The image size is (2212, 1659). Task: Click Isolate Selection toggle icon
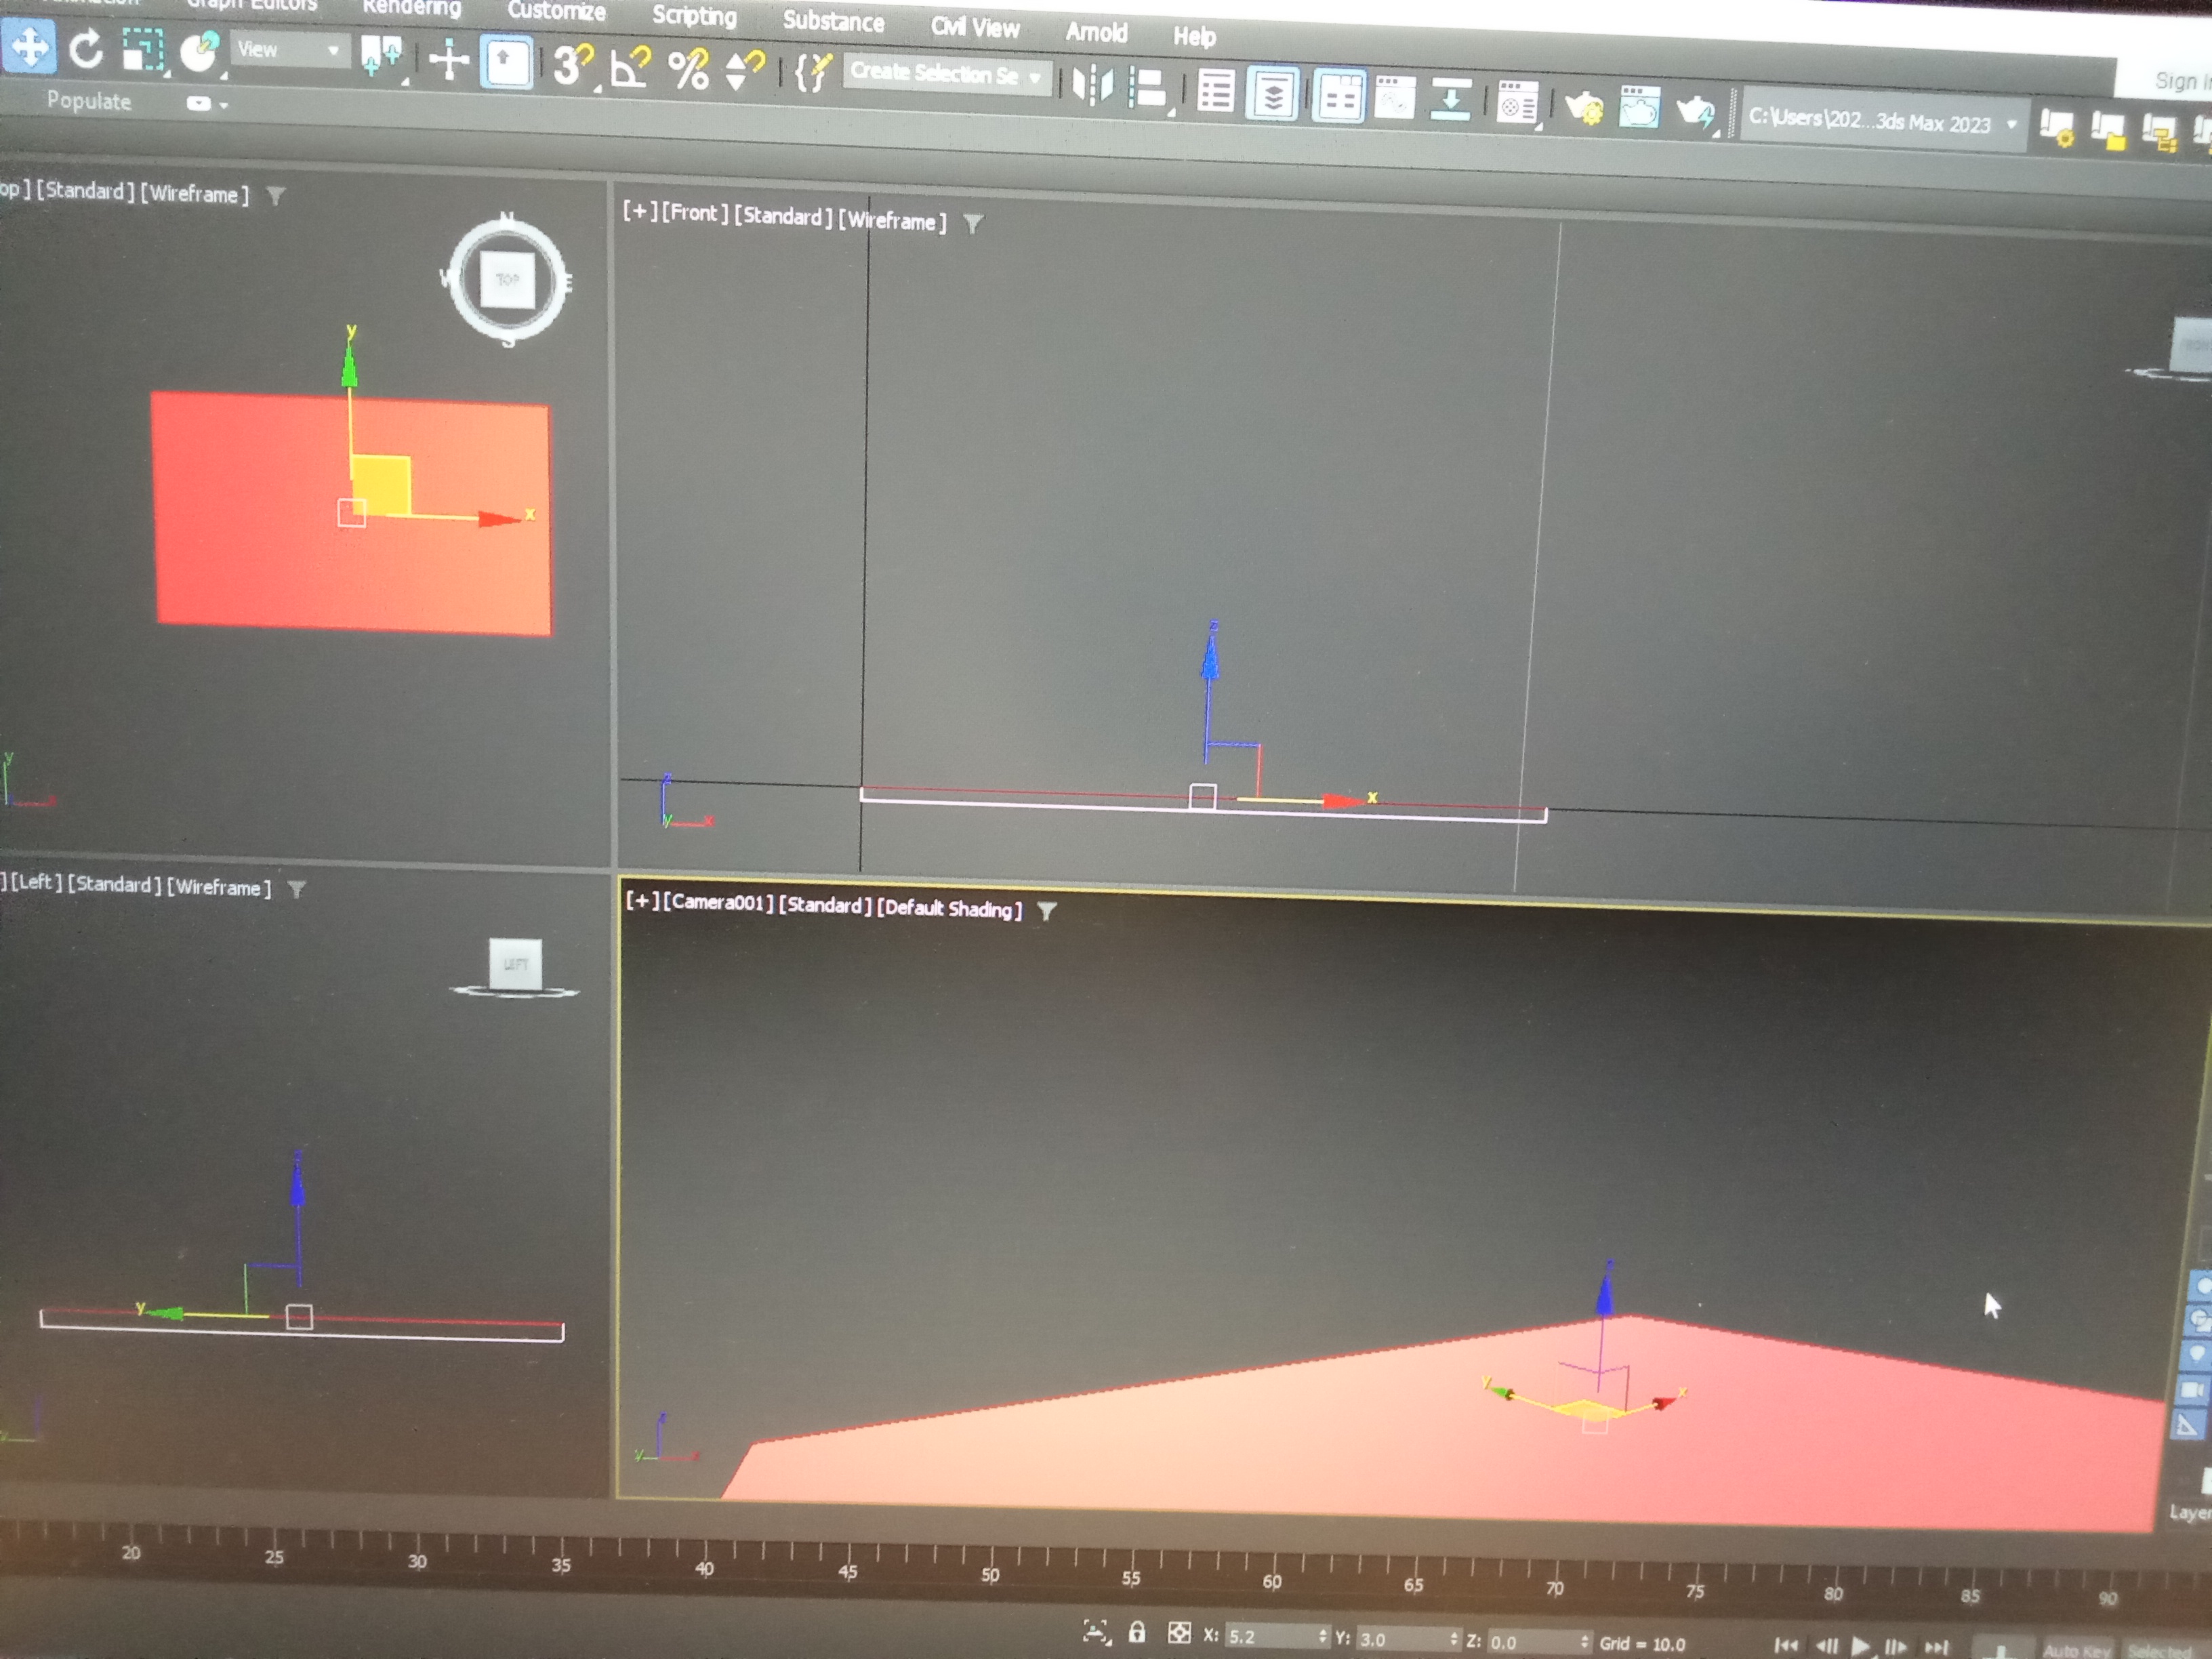pos(1096,1632)
